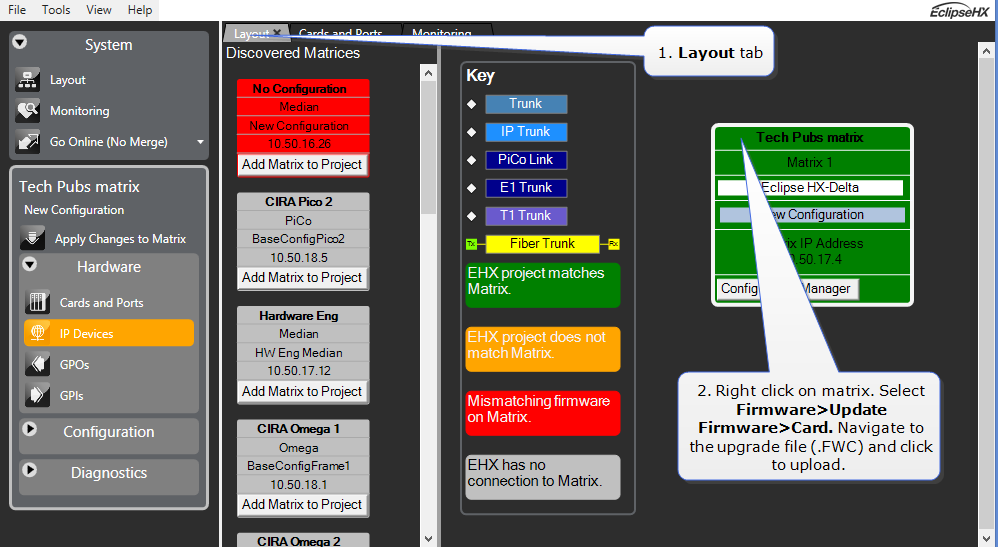Expand the Diagnostics section
Screen dimensions: 998x547
tap(30, 471)
